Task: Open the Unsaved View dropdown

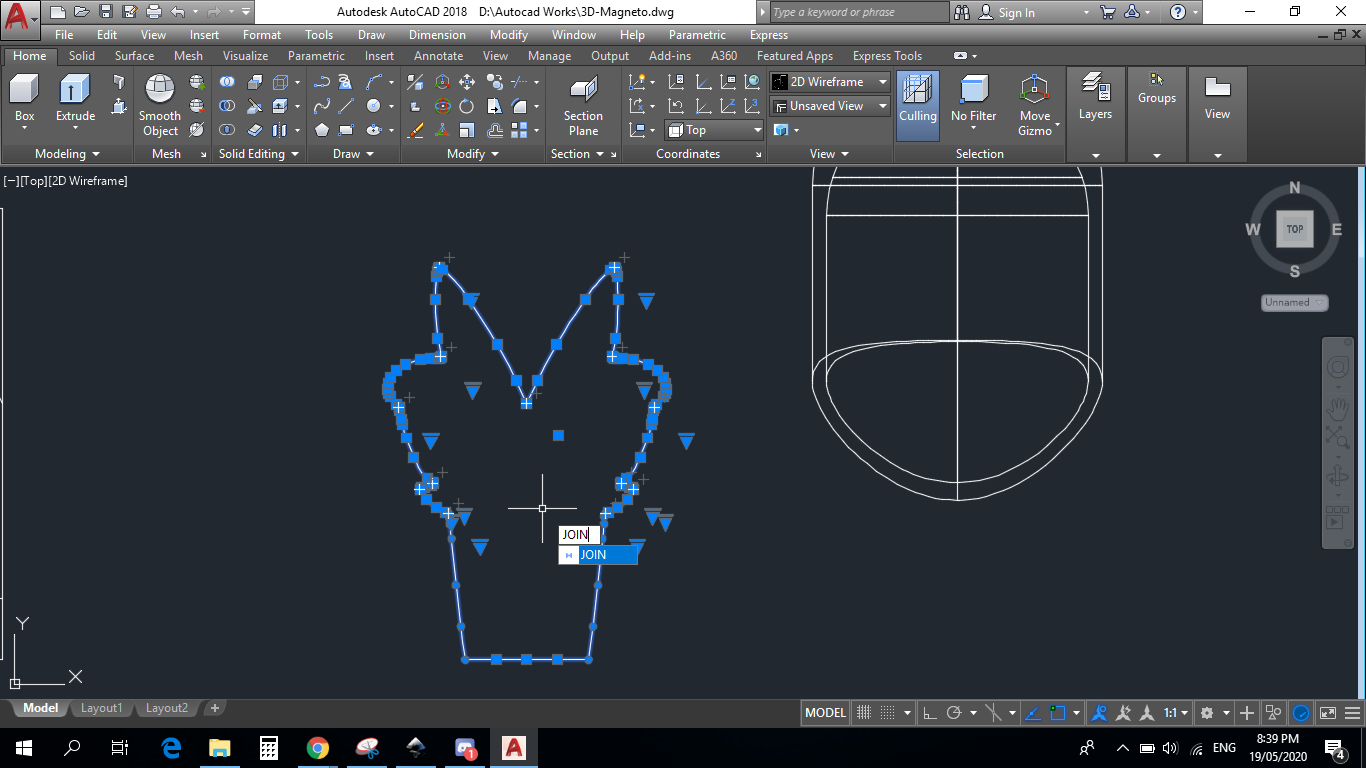Action: click(830, 106)
